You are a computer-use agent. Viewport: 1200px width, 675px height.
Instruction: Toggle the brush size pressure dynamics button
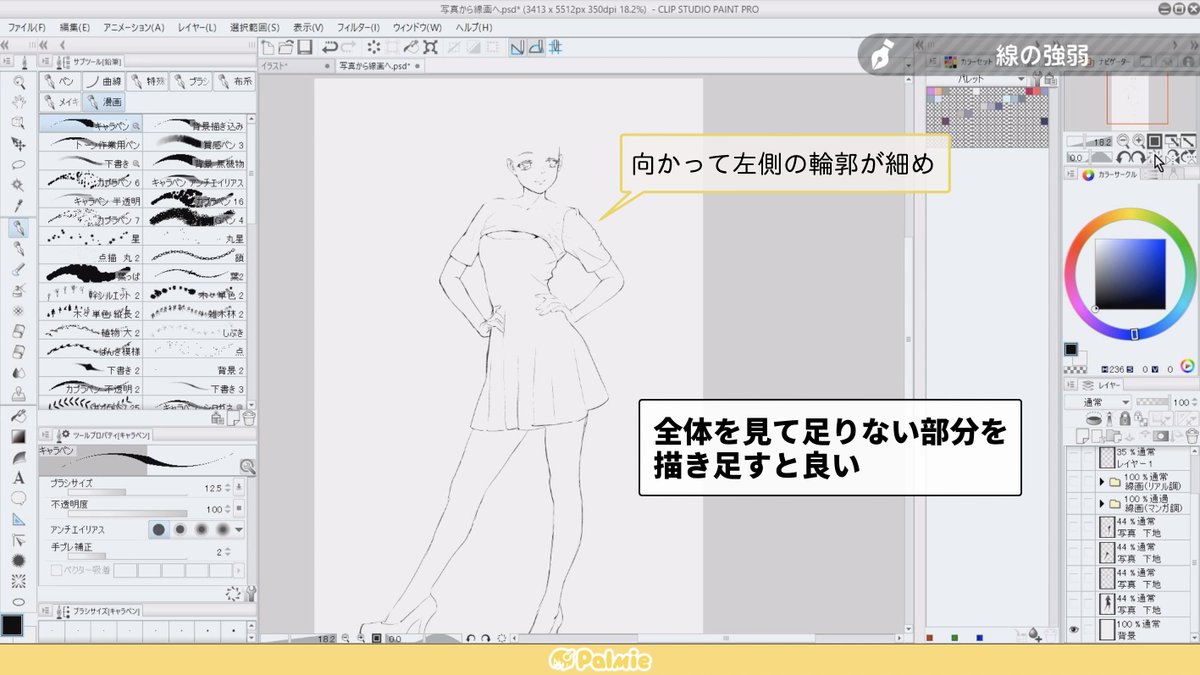(239, 487)
